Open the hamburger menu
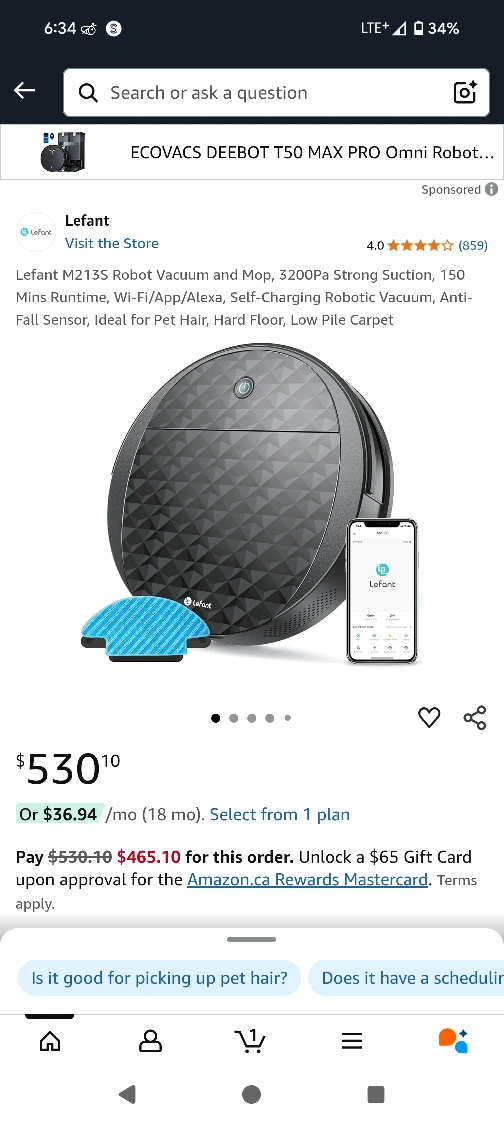Viewport: 504px width, 1122px height. coord(352,1041)
